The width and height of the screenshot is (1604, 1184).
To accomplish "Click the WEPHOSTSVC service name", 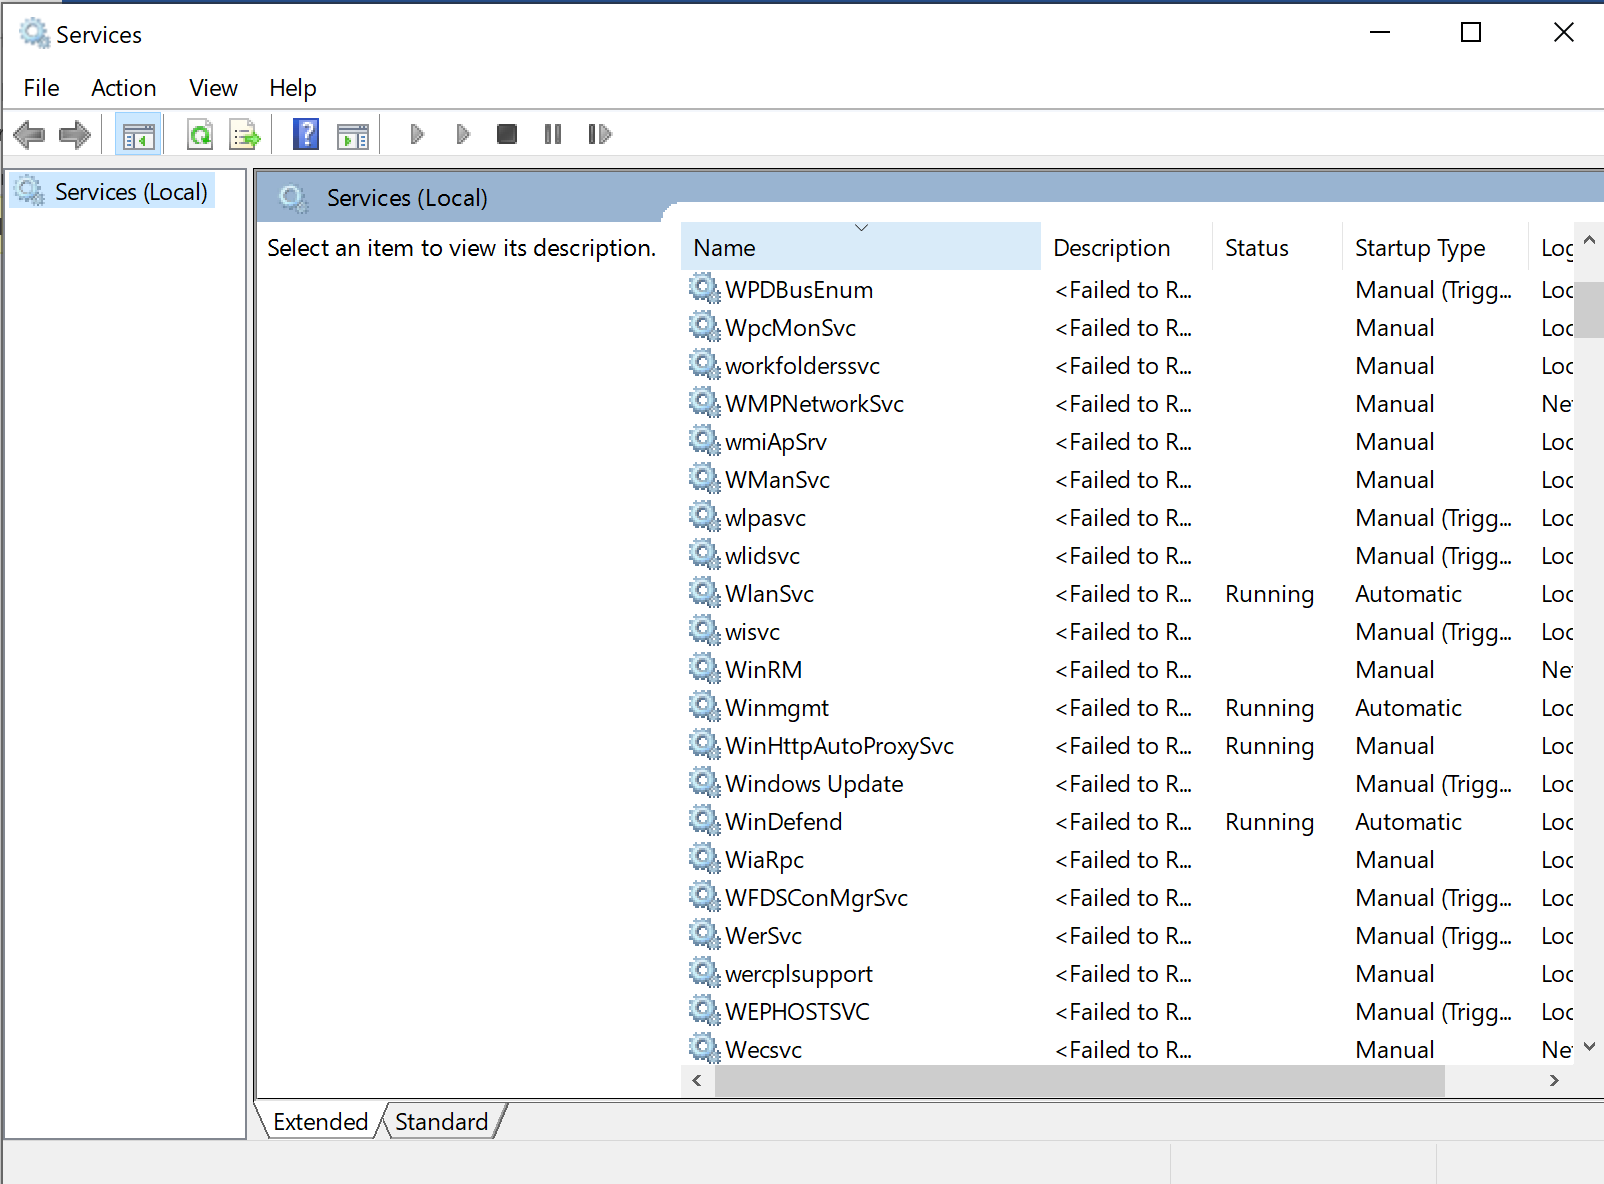I will click(798, 1012).
